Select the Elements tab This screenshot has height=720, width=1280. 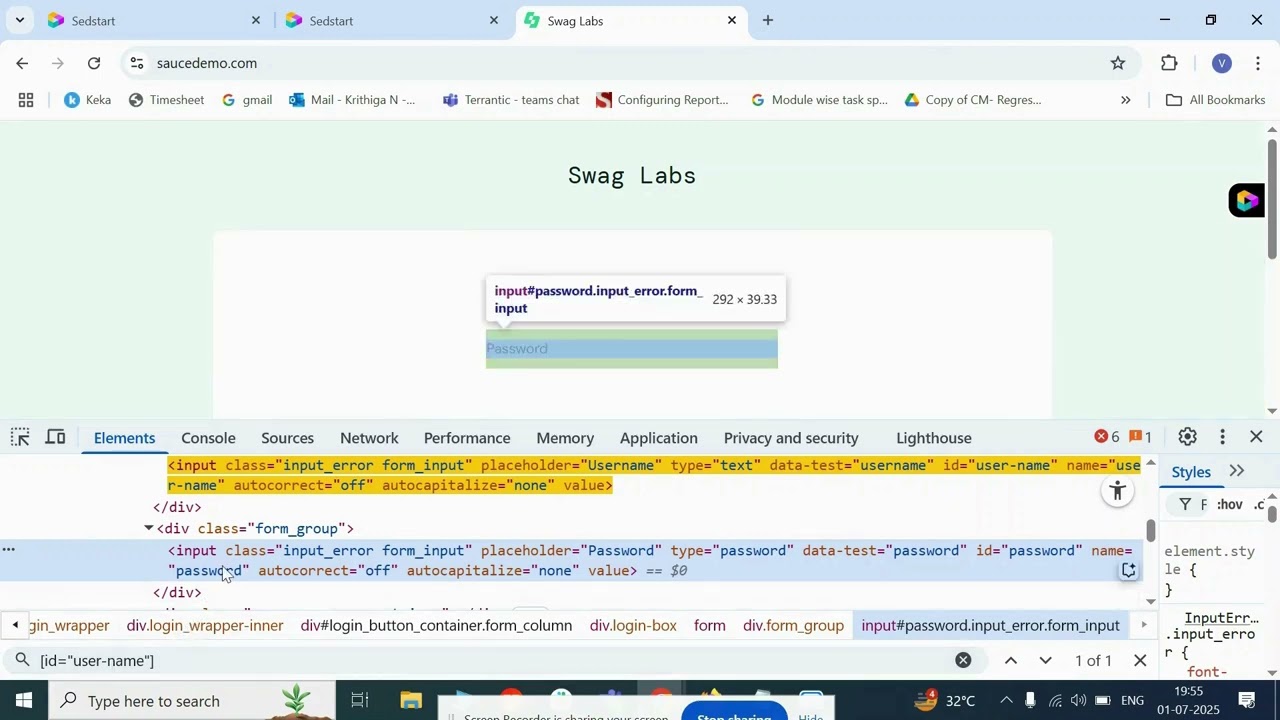[124, 438]
